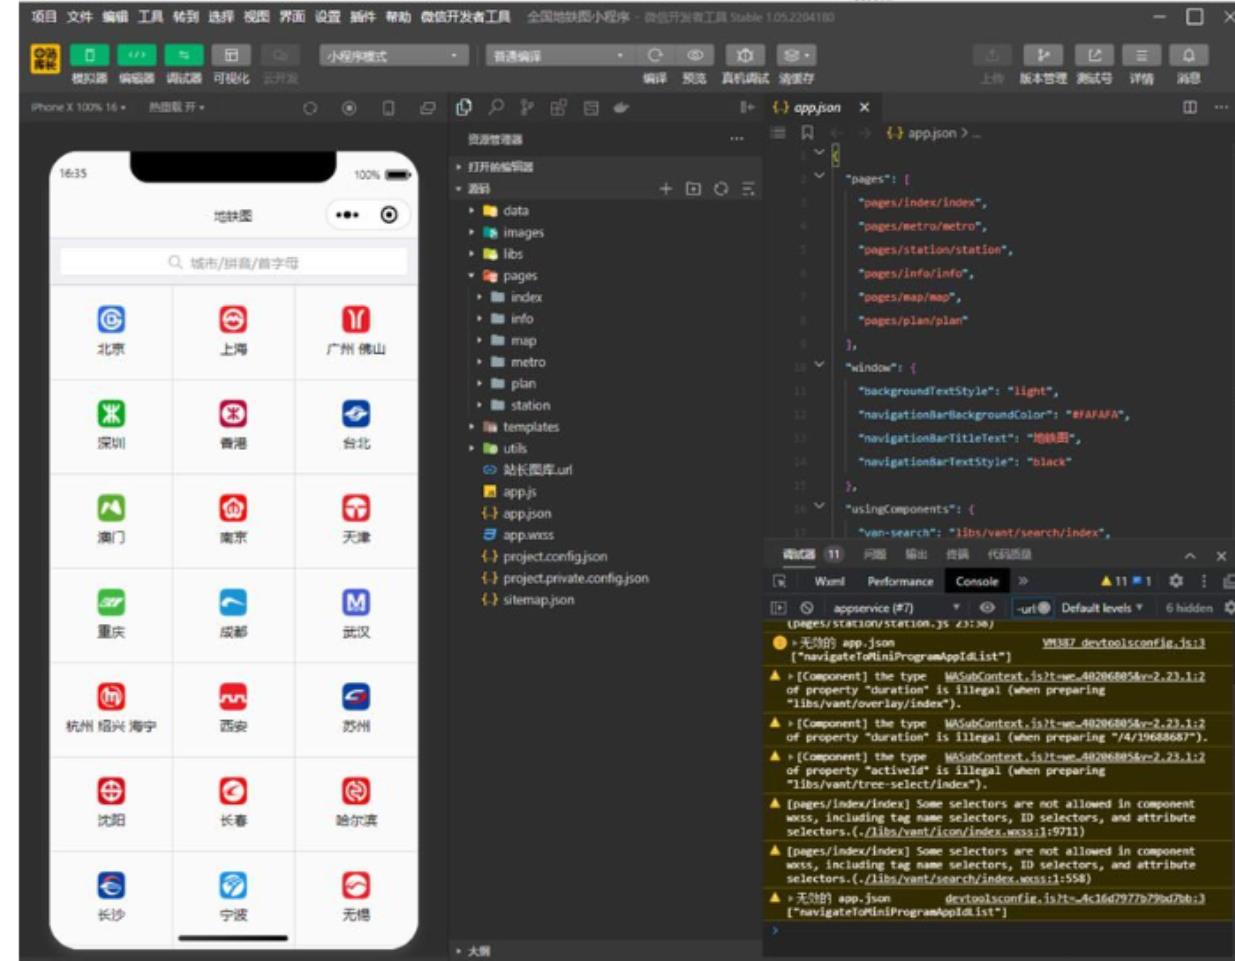1235x961 pixels.
Task: Expand the utils folder
Action: [514, 448]
